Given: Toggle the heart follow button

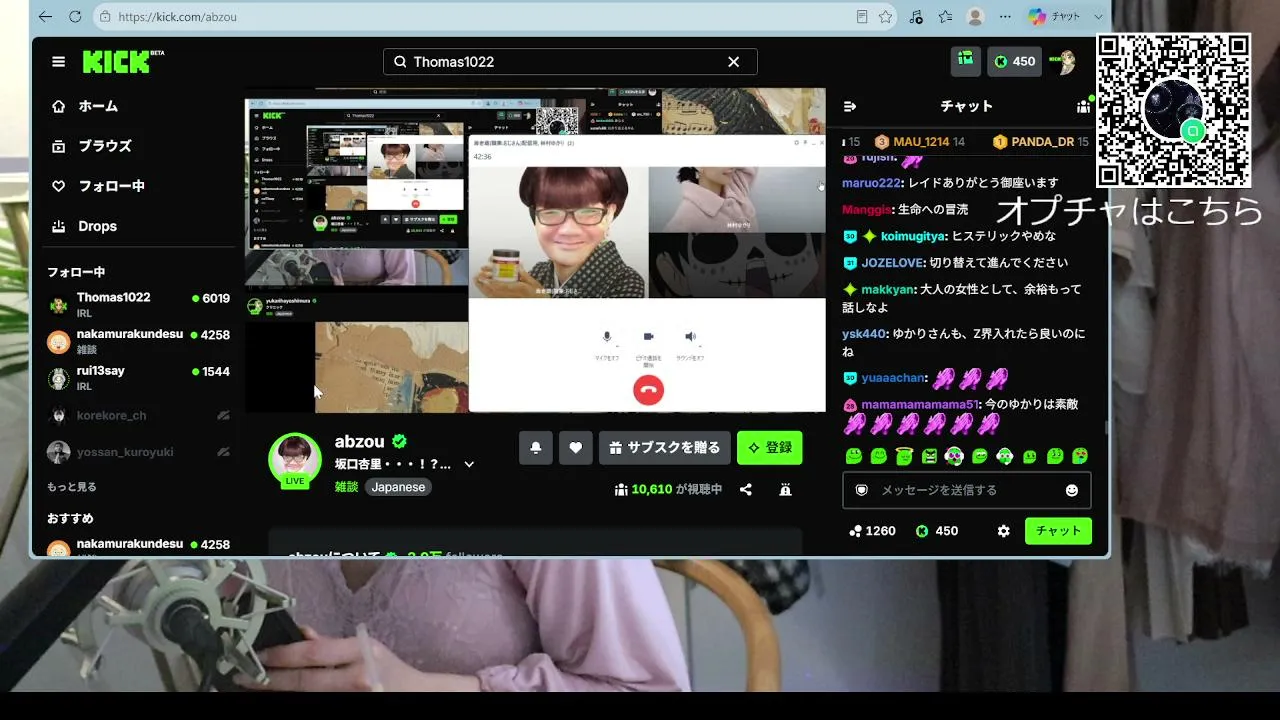Looking at the screenshot, I should click(575, 448).
